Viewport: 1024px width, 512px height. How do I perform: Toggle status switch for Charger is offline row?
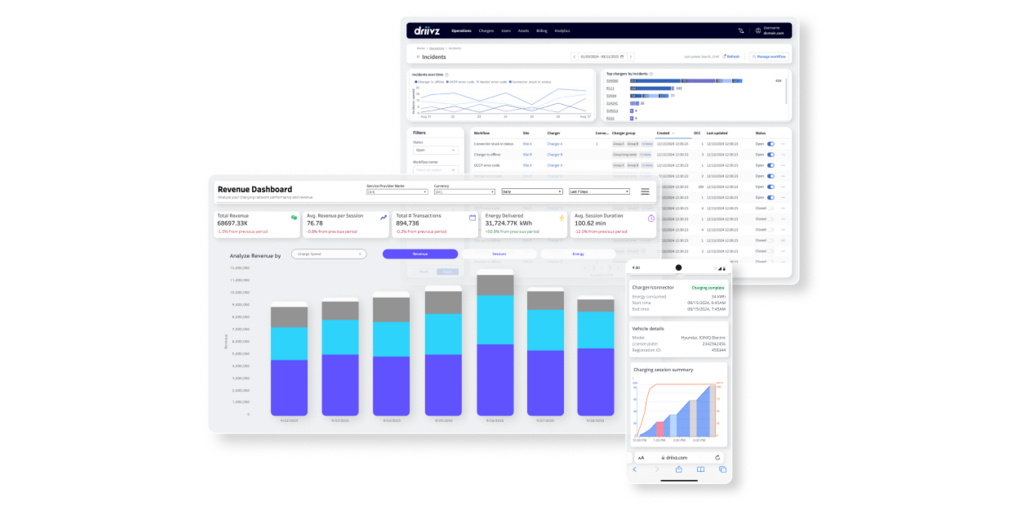point(770,155)
